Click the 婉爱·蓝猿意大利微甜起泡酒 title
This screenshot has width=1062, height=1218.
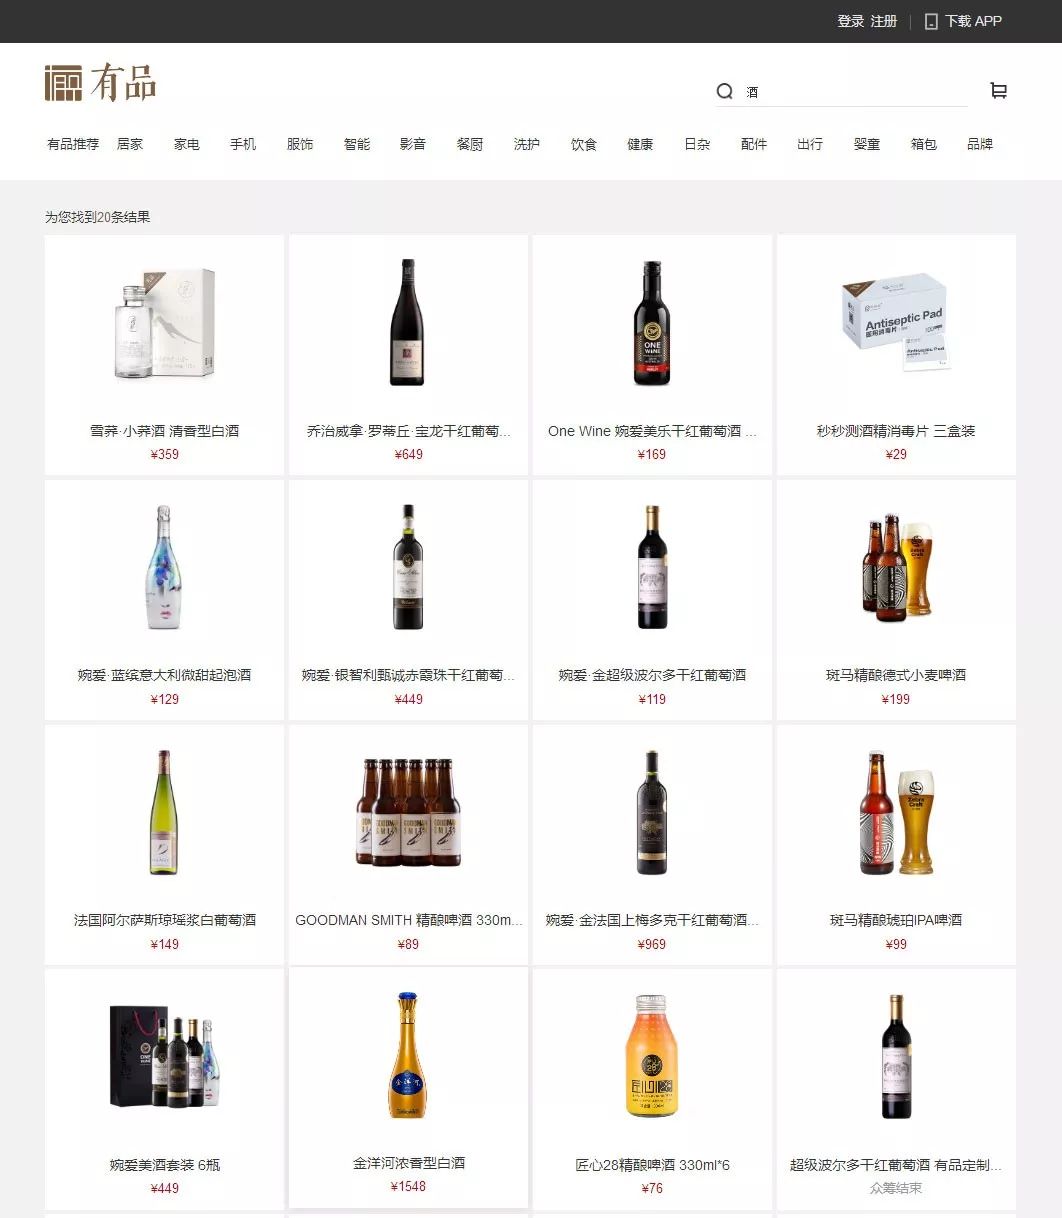(164, 675)
